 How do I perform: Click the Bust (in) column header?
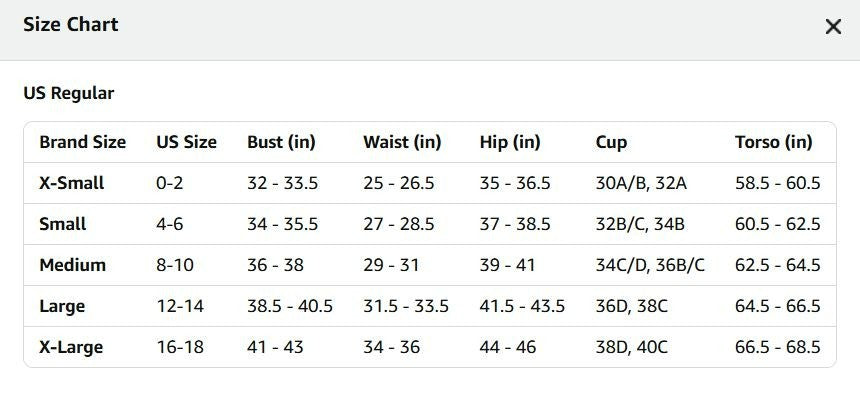pyautogui.click(x=281, y=142)
